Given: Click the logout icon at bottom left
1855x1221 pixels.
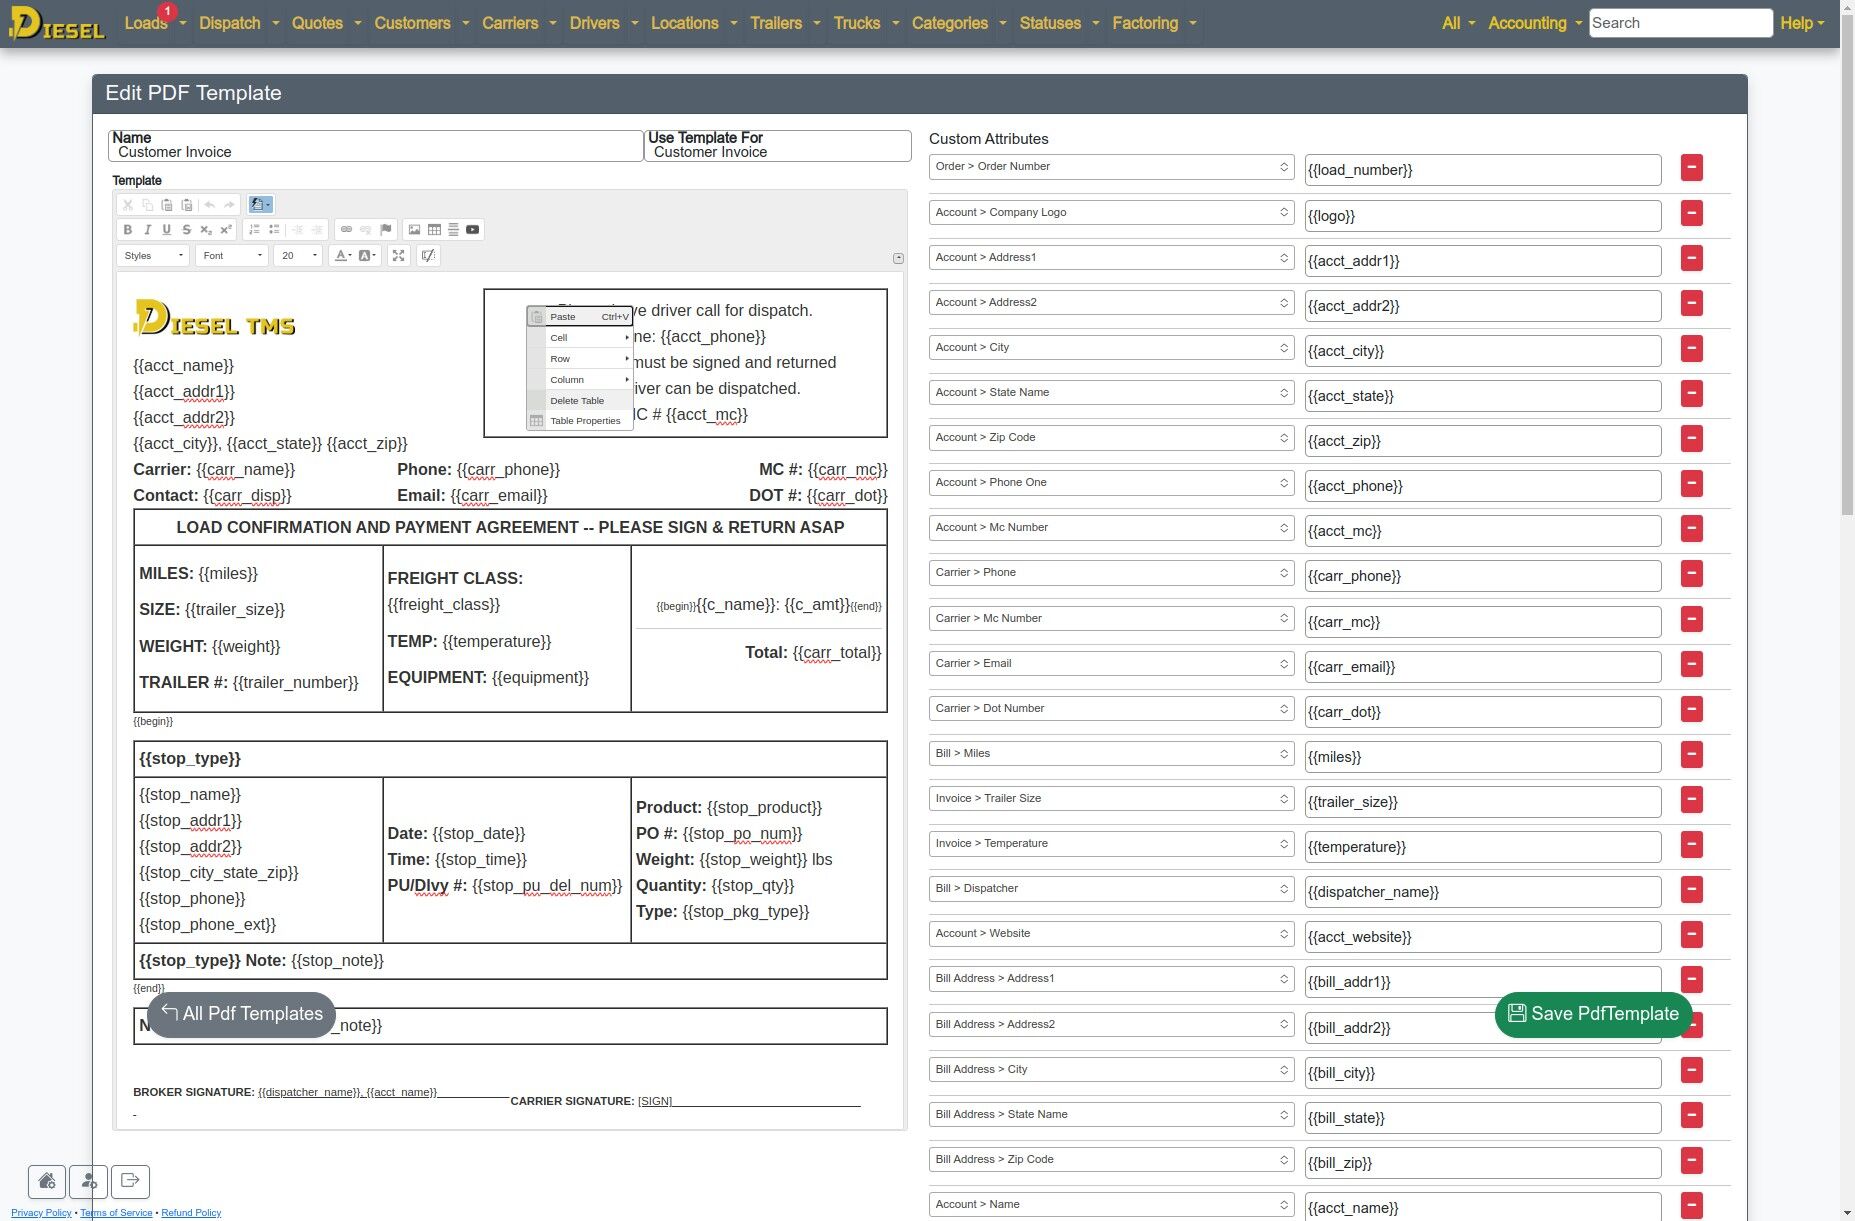Looking at the screenshot, I should click(130, 1181).
